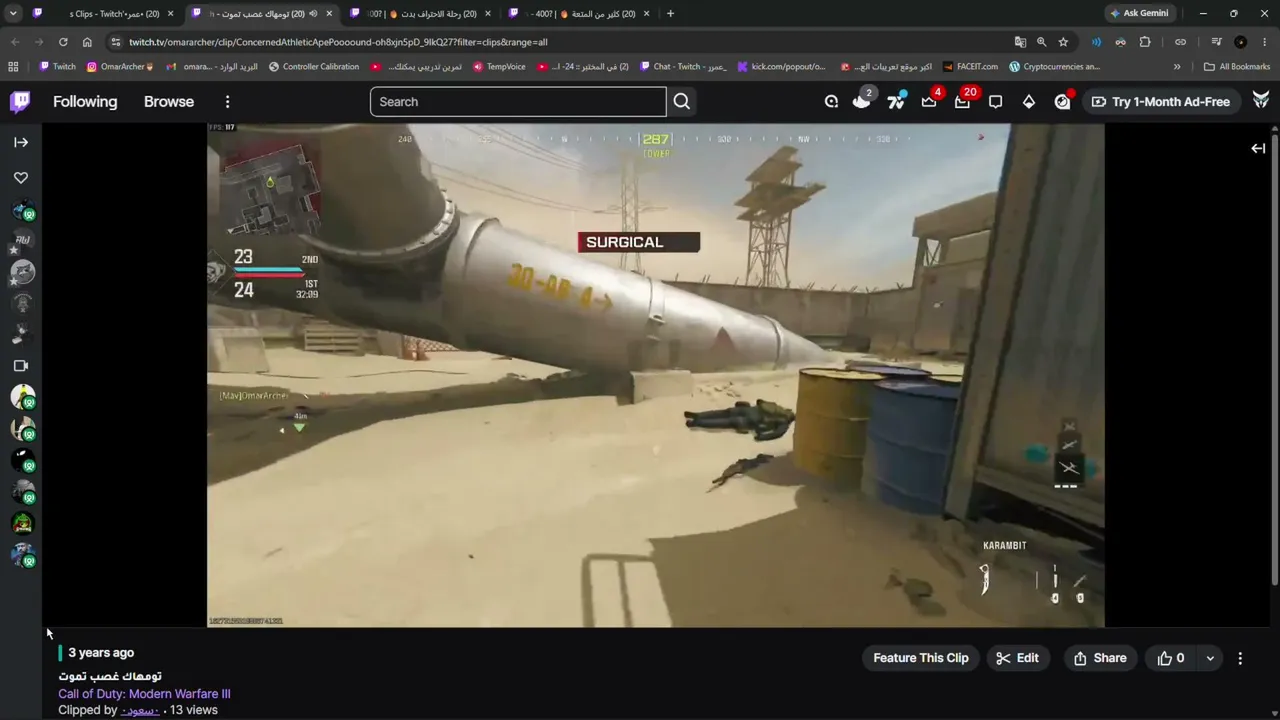Open the user avatar account menu
This screenshot has height=720, width=1280.
click(x=1261, y=100)
